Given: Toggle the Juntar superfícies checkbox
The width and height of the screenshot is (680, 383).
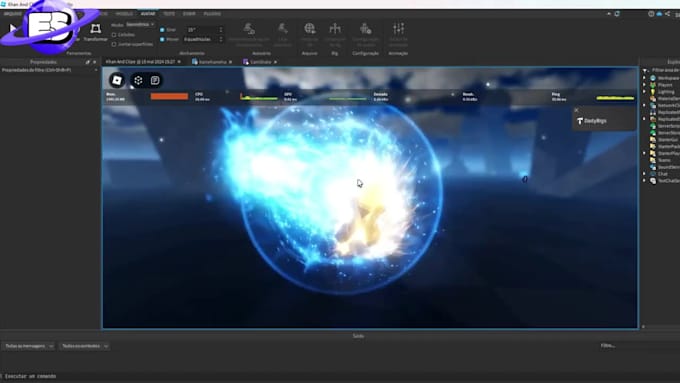Looking at the screenshot, I should point(114,44).
